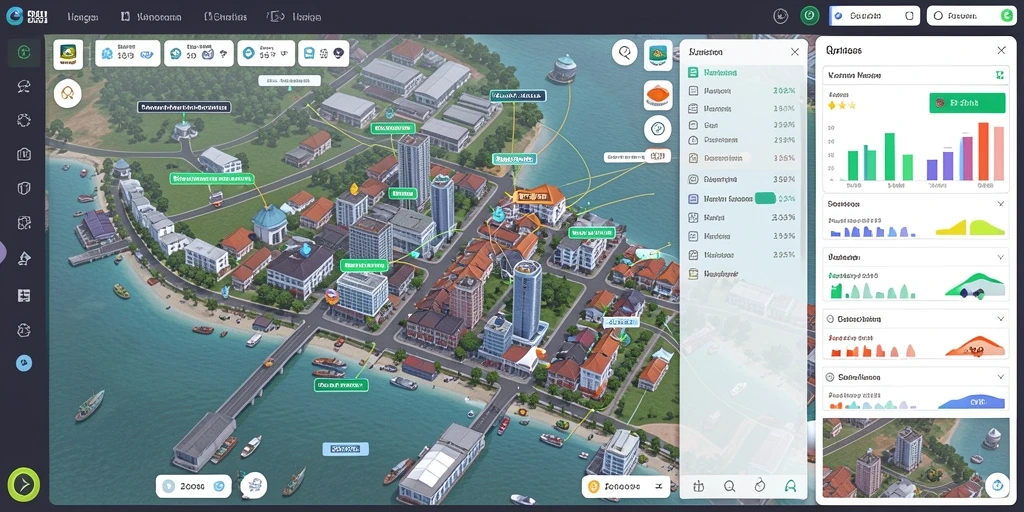Select the blue dot icon in left sidebar

[24, 363]
